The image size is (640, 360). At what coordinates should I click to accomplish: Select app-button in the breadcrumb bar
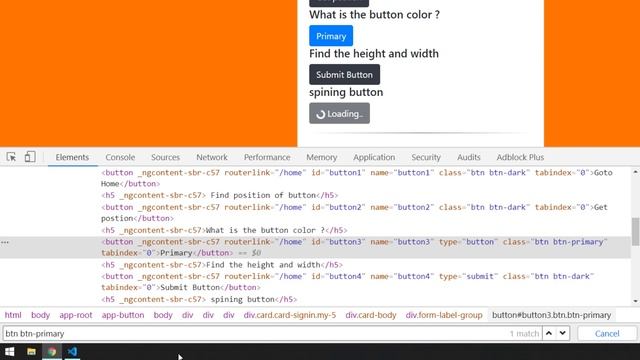click(123, 315)
